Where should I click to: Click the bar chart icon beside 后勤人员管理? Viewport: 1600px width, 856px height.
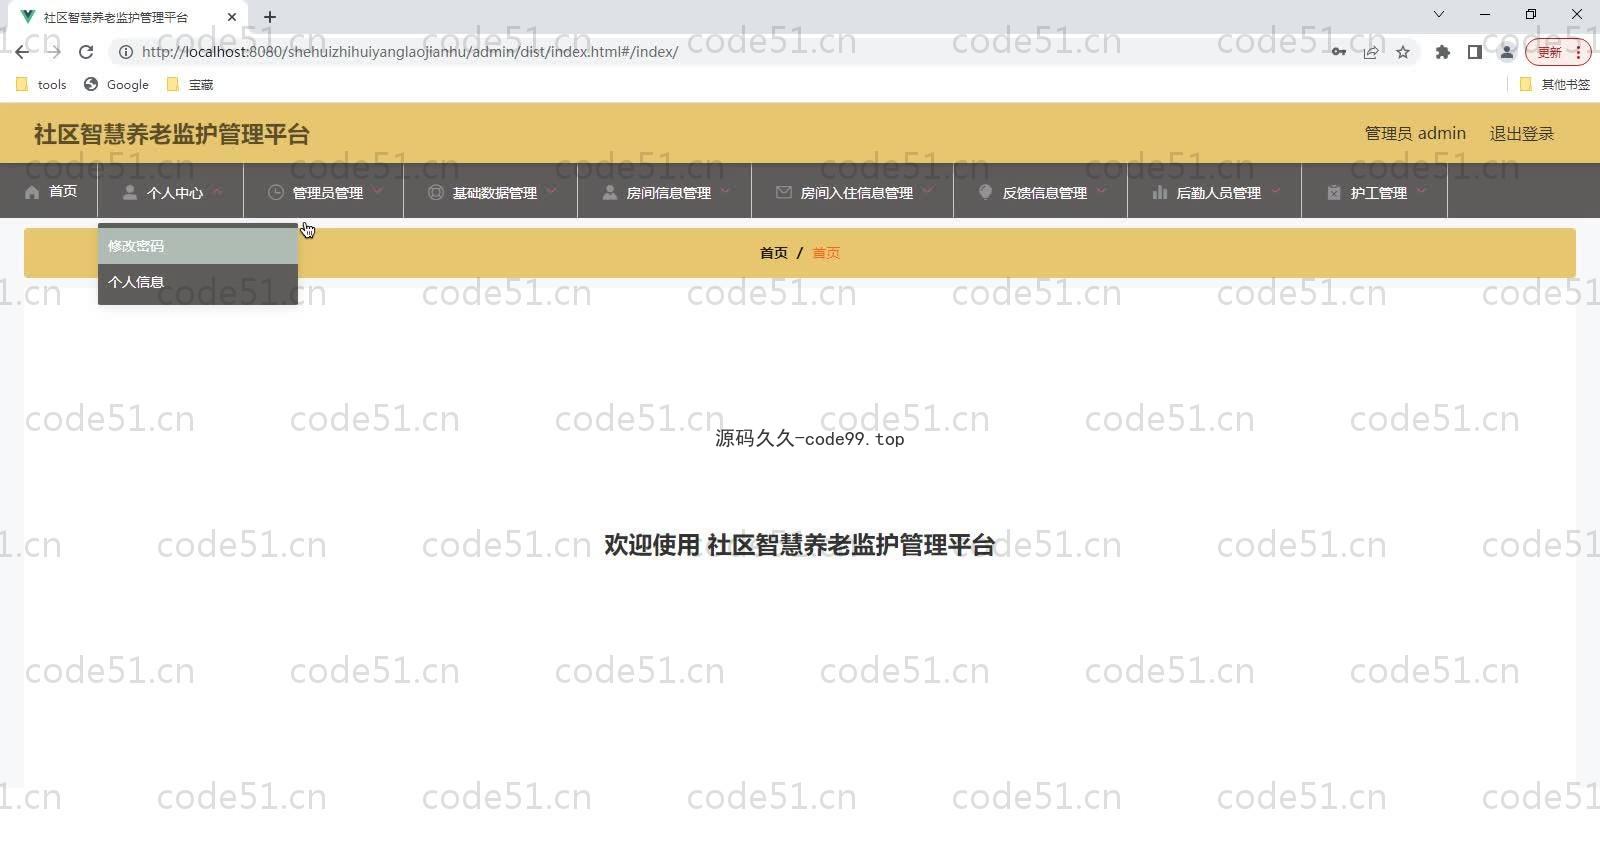tap(1159, 192)
